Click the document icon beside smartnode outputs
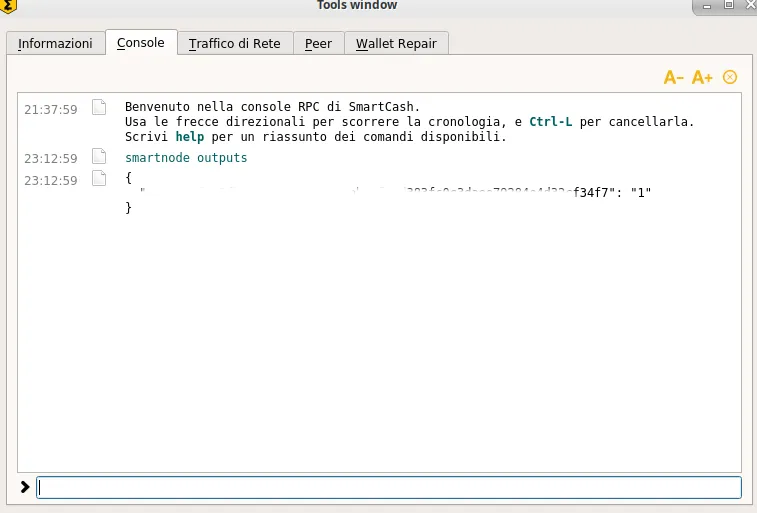This screenshot has height=513, width=757. [x=99, y=156]
